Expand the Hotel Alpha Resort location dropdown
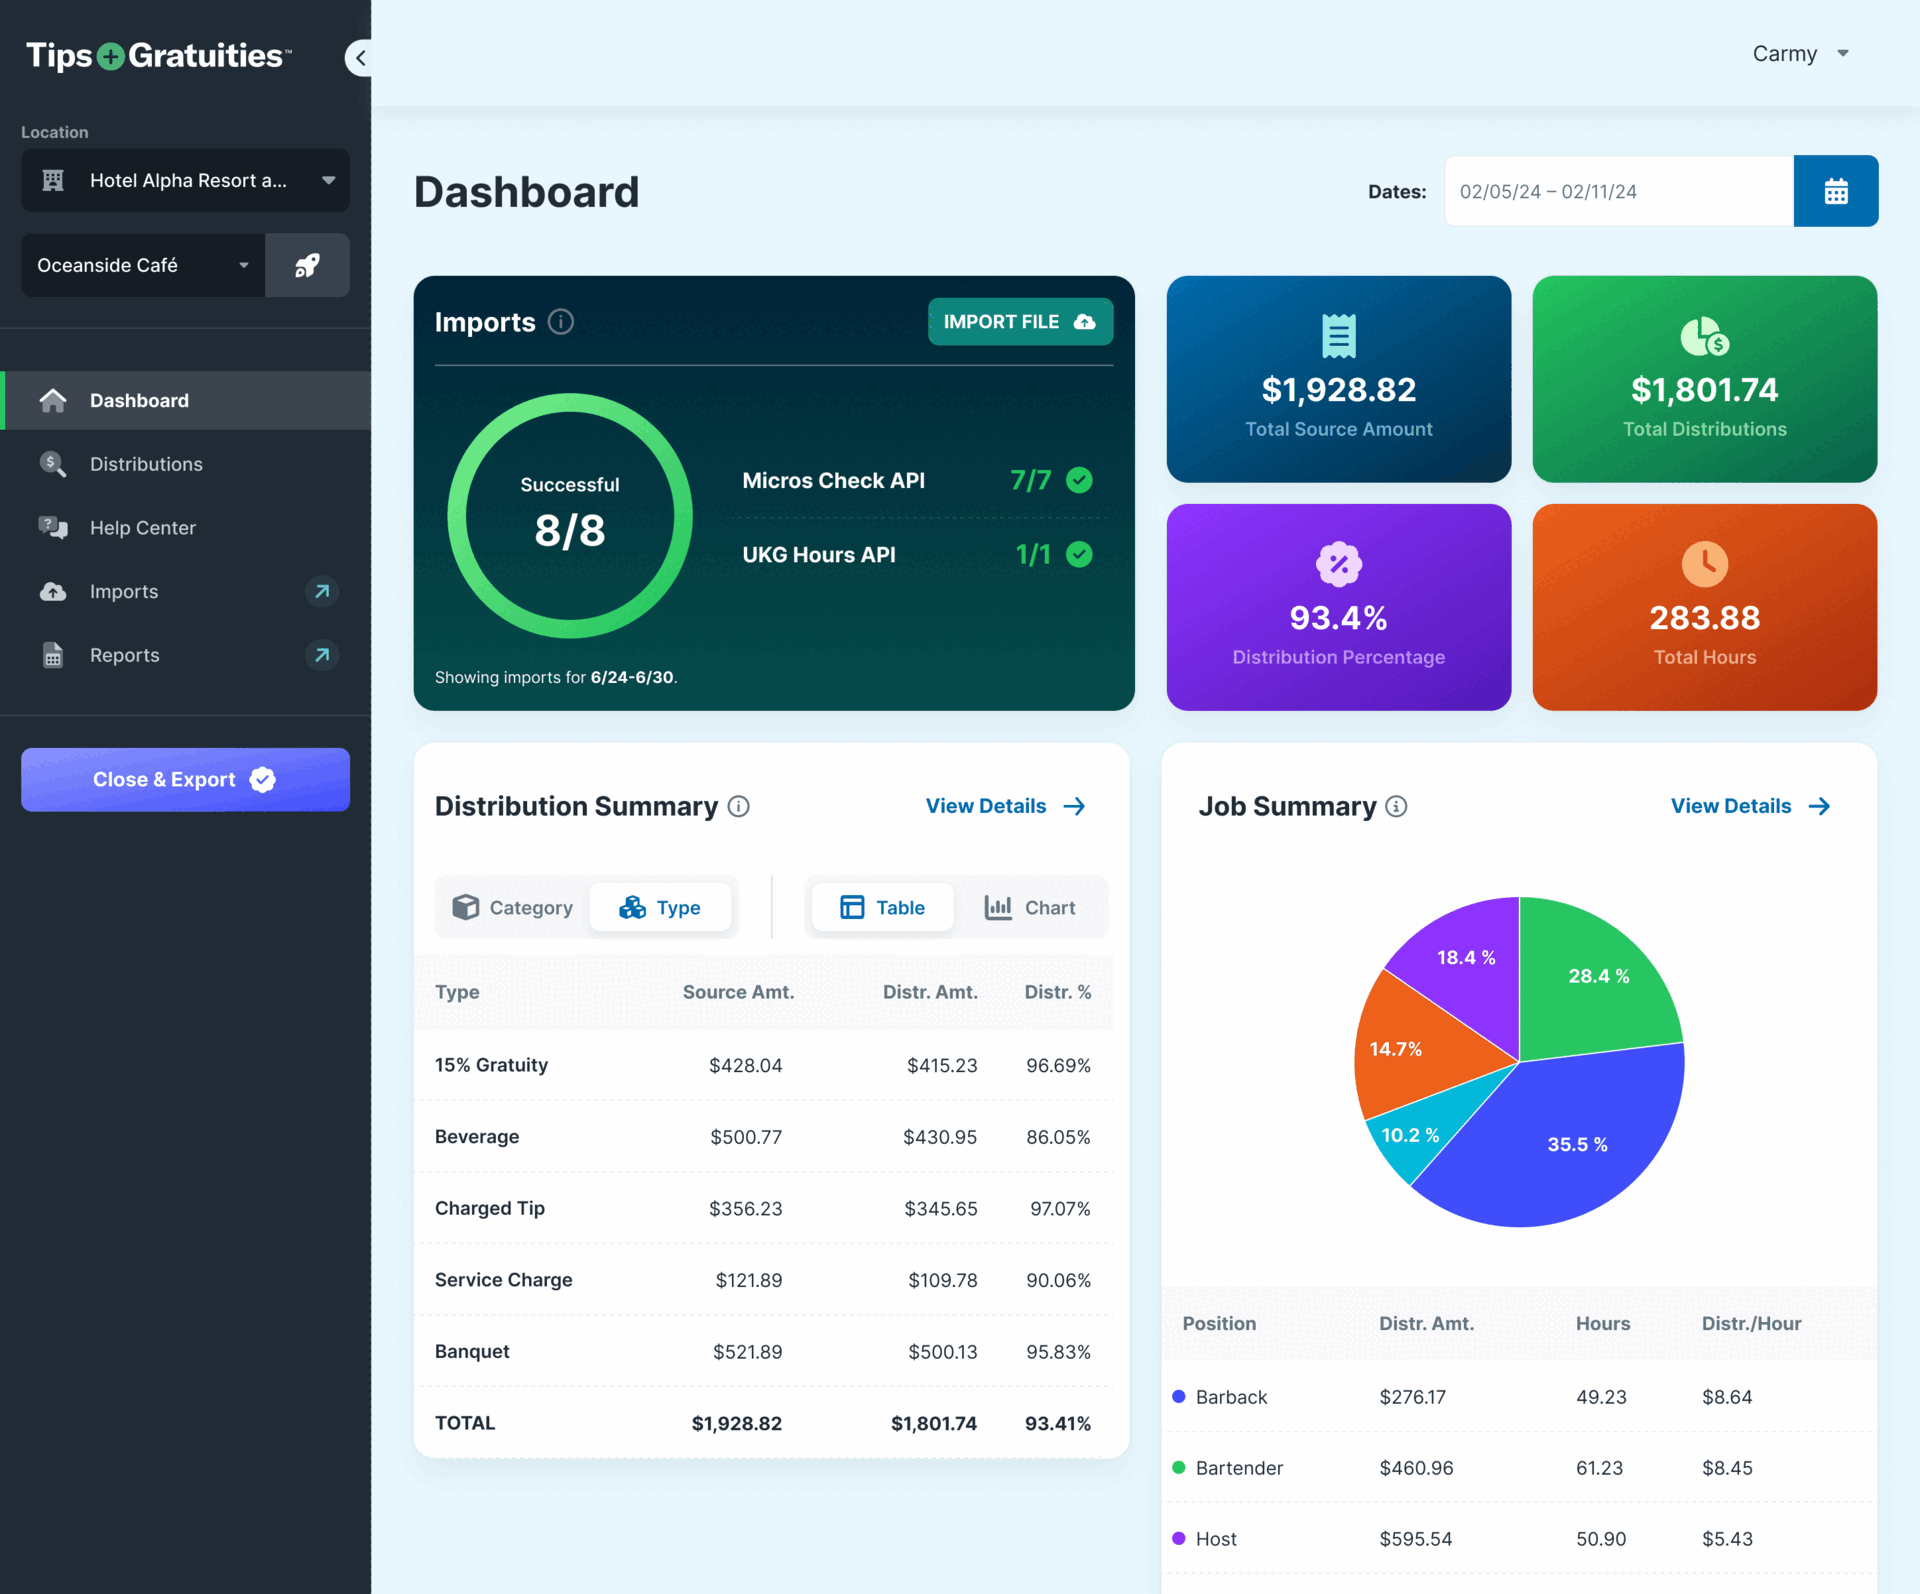The image size is (1920, 1594). (x=186, y=180)
